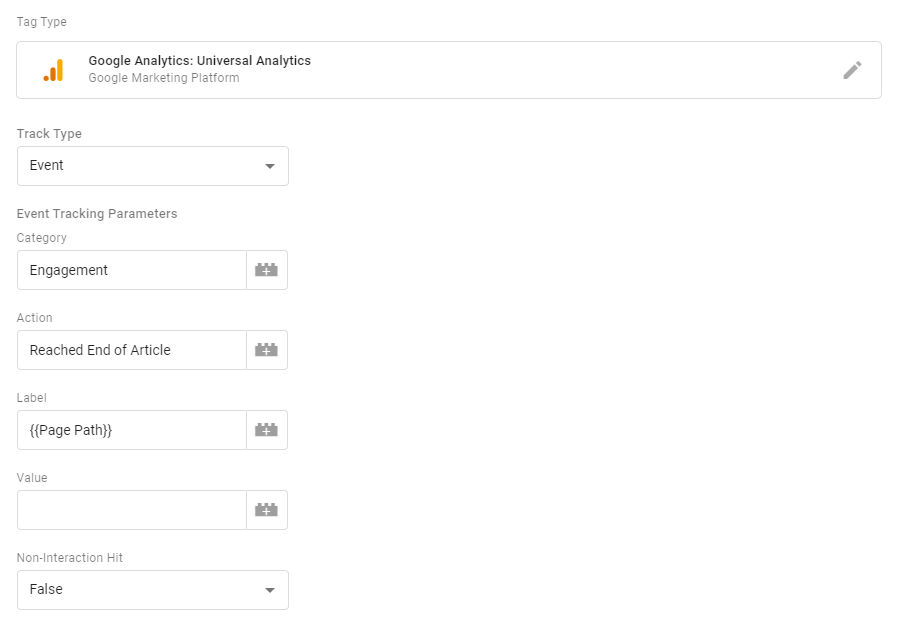
Task: Click the pencil edit icon for Tag Type
Action: tap(852, 70)
